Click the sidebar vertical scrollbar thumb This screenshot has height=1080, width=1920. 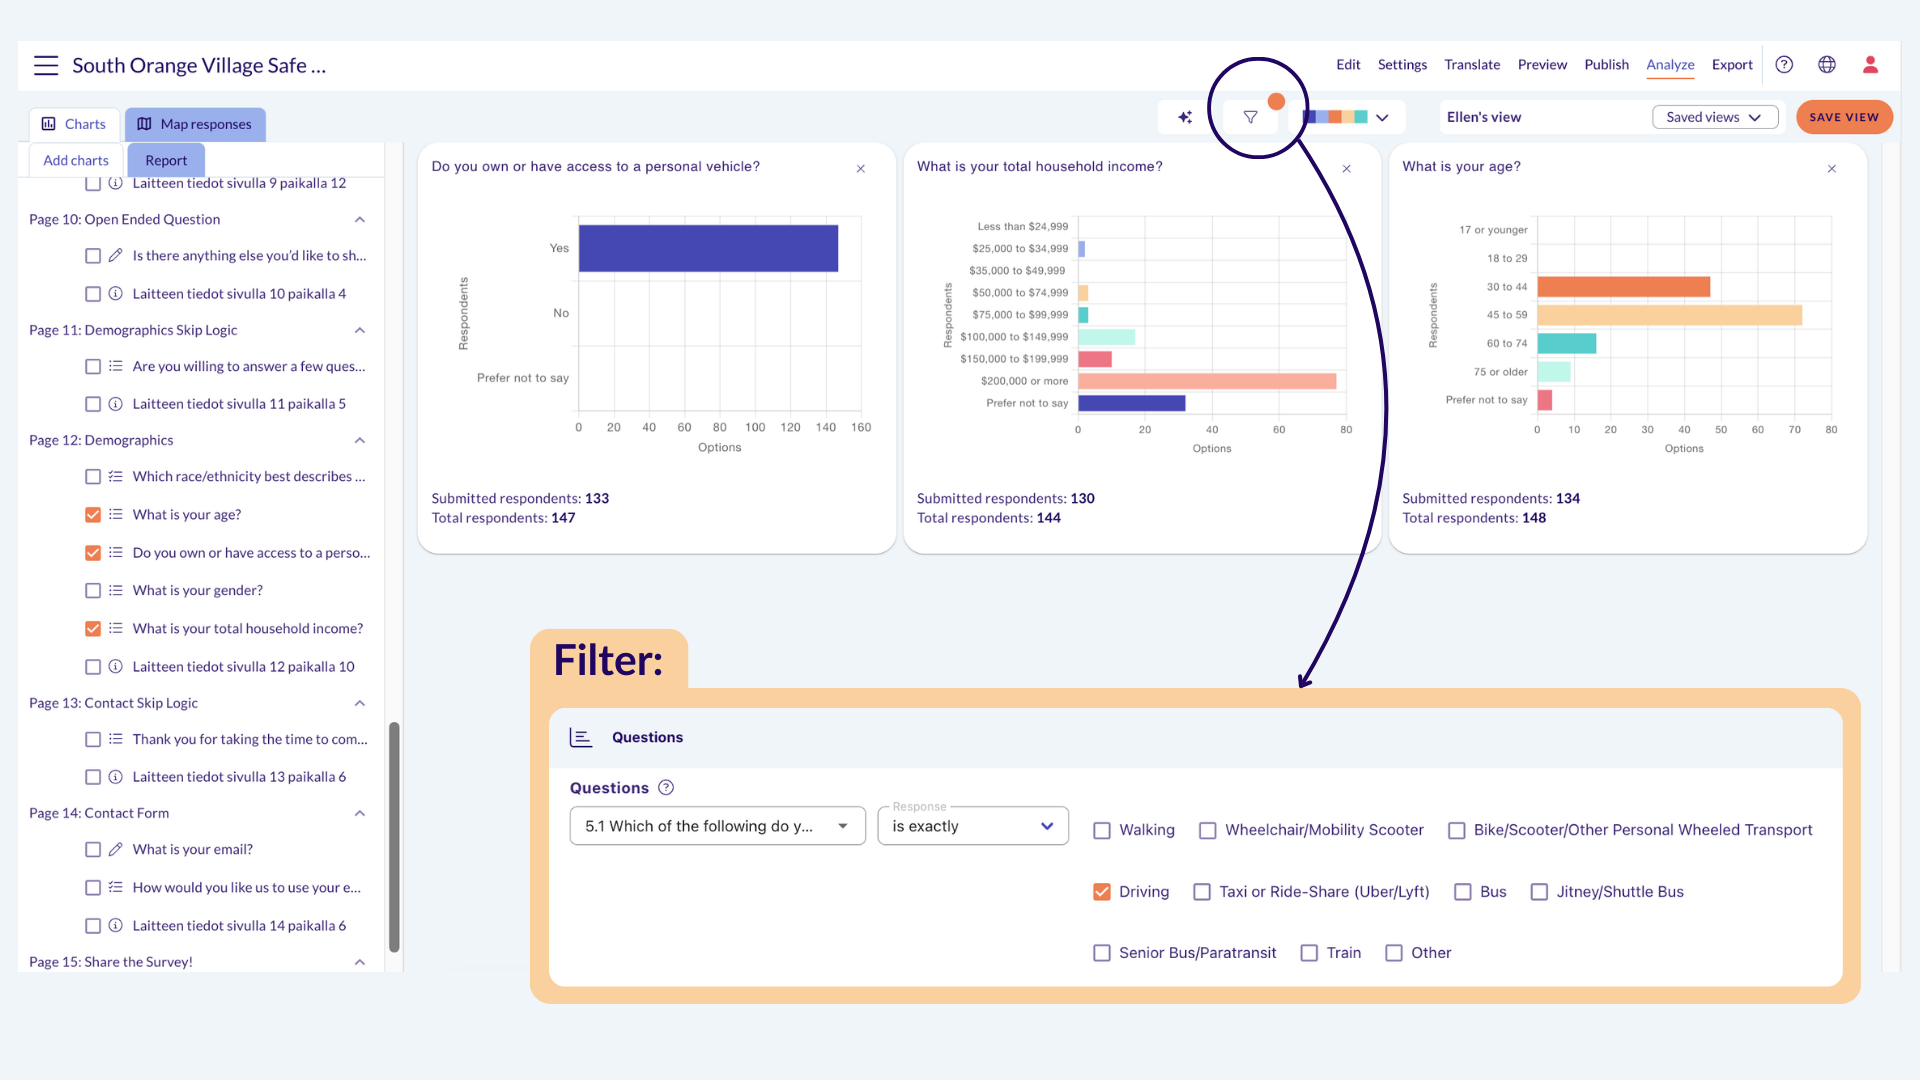click(394, 836)
